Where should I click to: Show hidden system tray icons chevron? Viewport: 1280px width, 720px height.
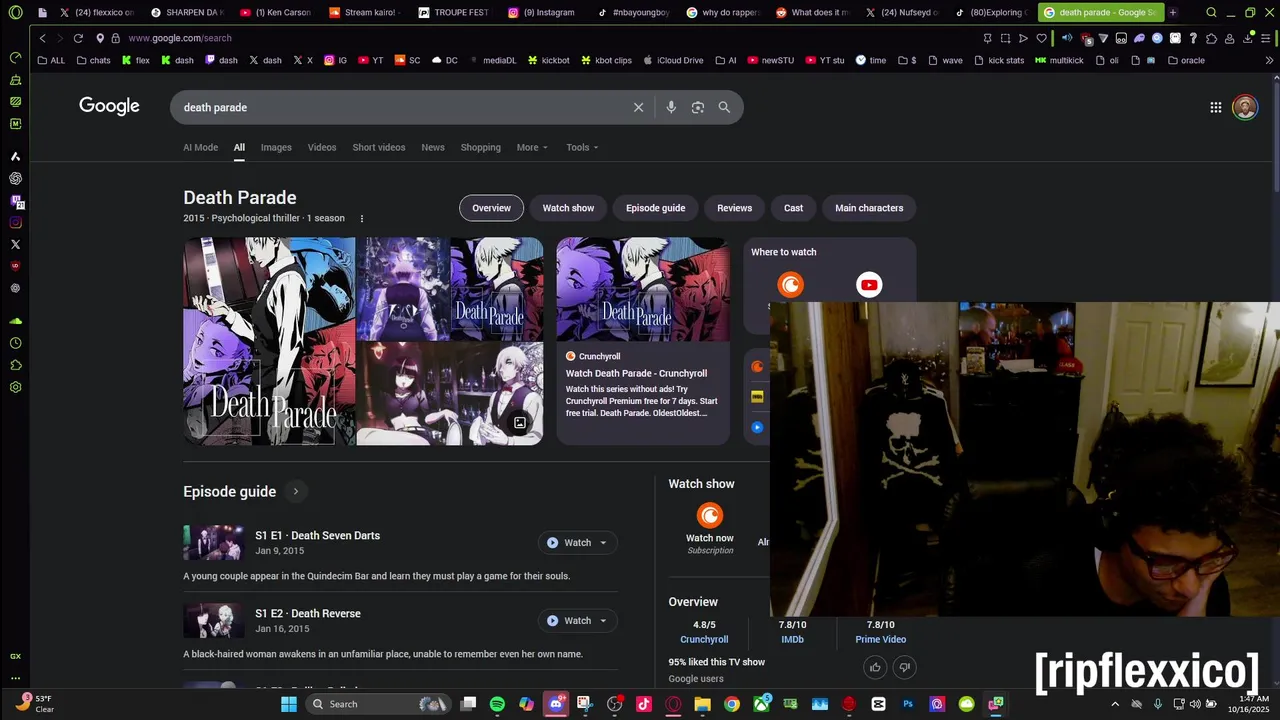click(x=1115, y=704)
